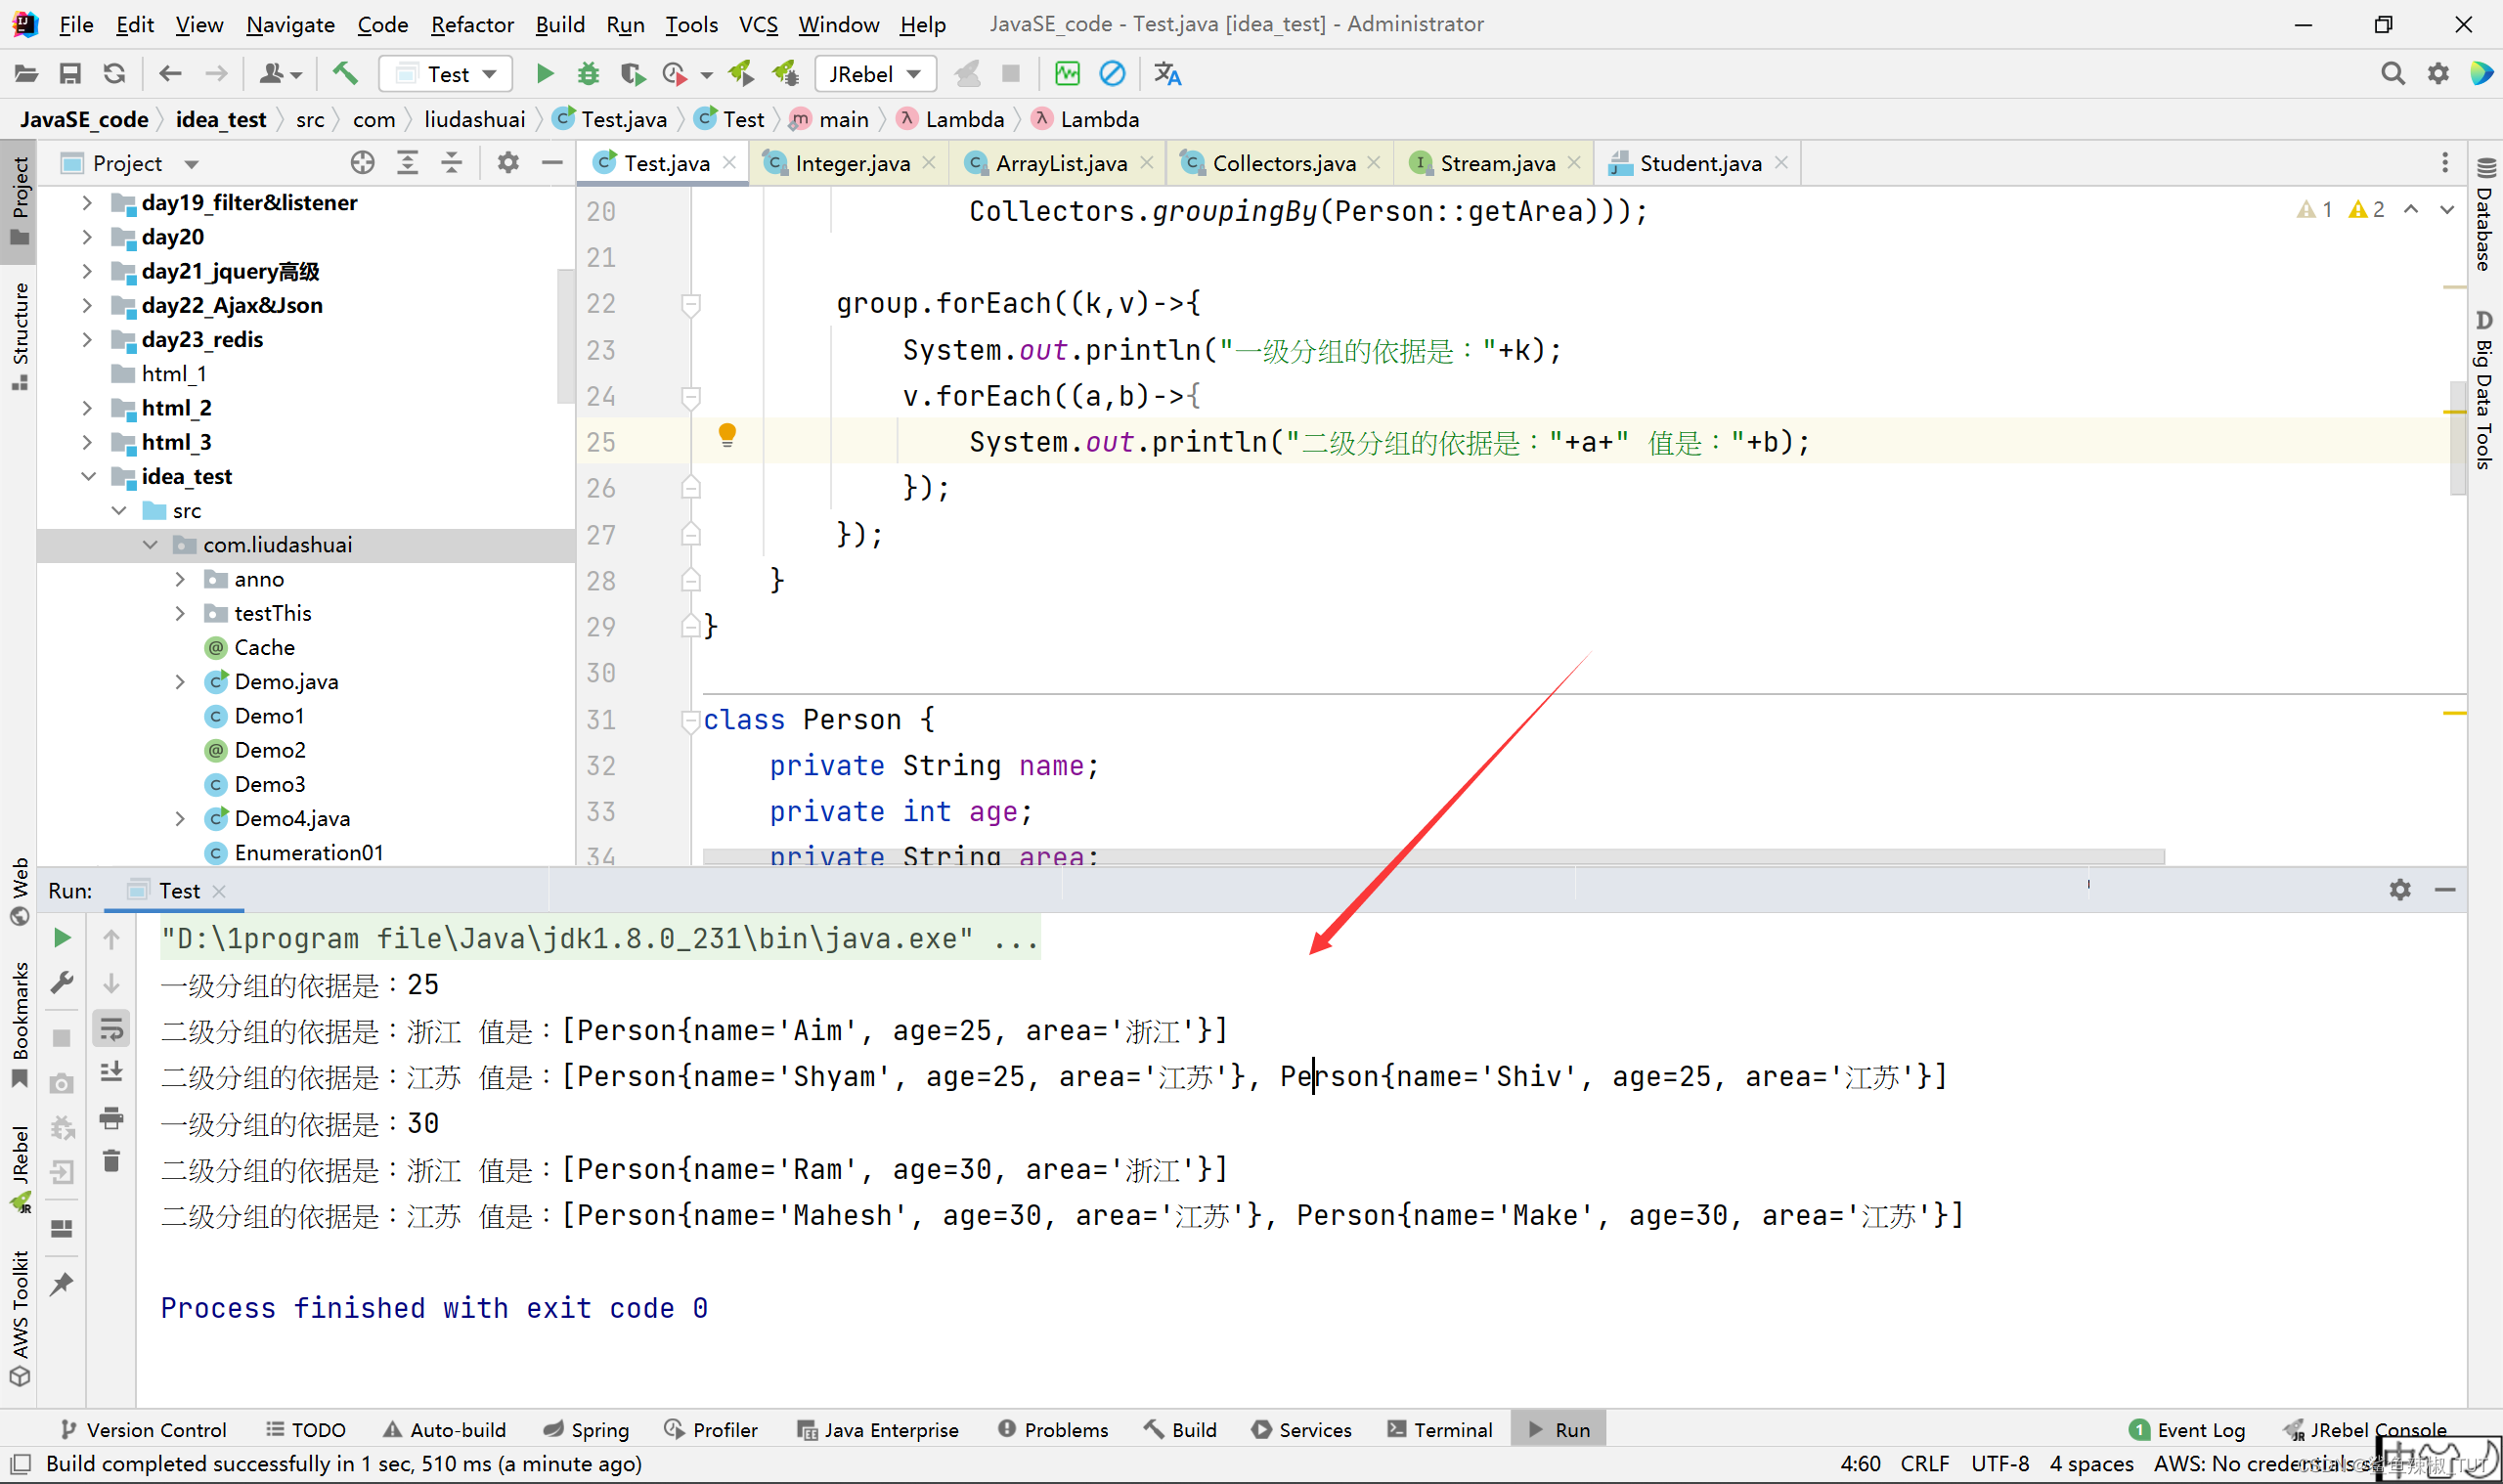Screen dimensions: 2503x1484
Task: Expand the testThis package
Action: 180,613
